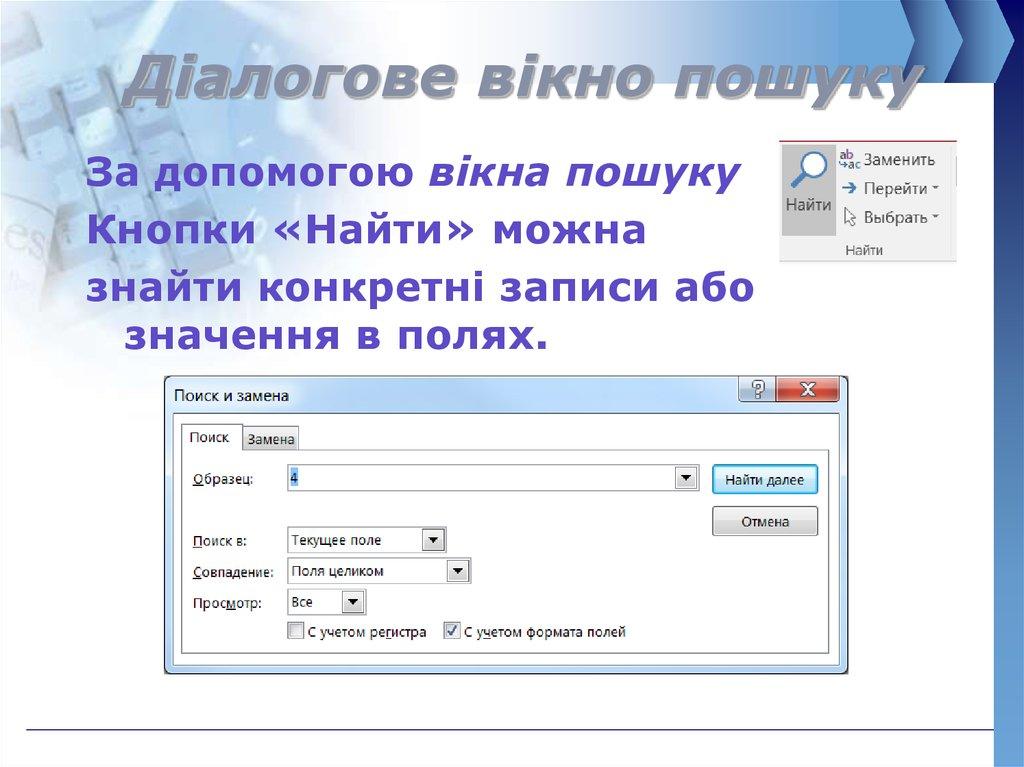
Task: Click the Поиск и замена title bar
Action: click(x=400, y=394)
